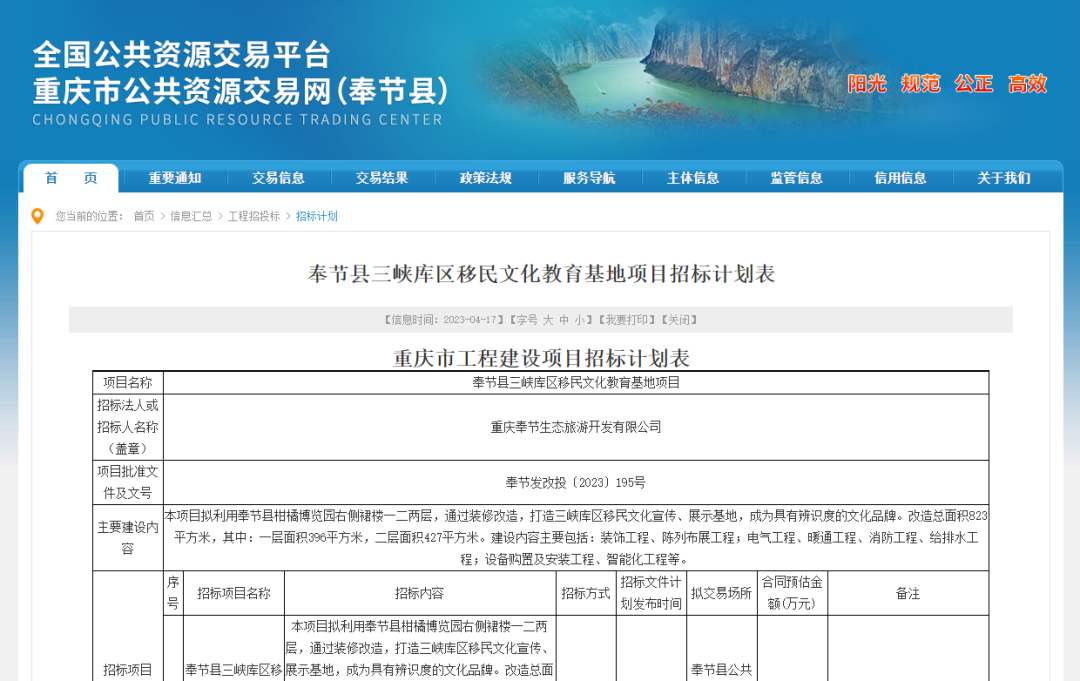This screenshot has width=1080, height=681.
Task: Set font size to 小
Action: [580, 319]
